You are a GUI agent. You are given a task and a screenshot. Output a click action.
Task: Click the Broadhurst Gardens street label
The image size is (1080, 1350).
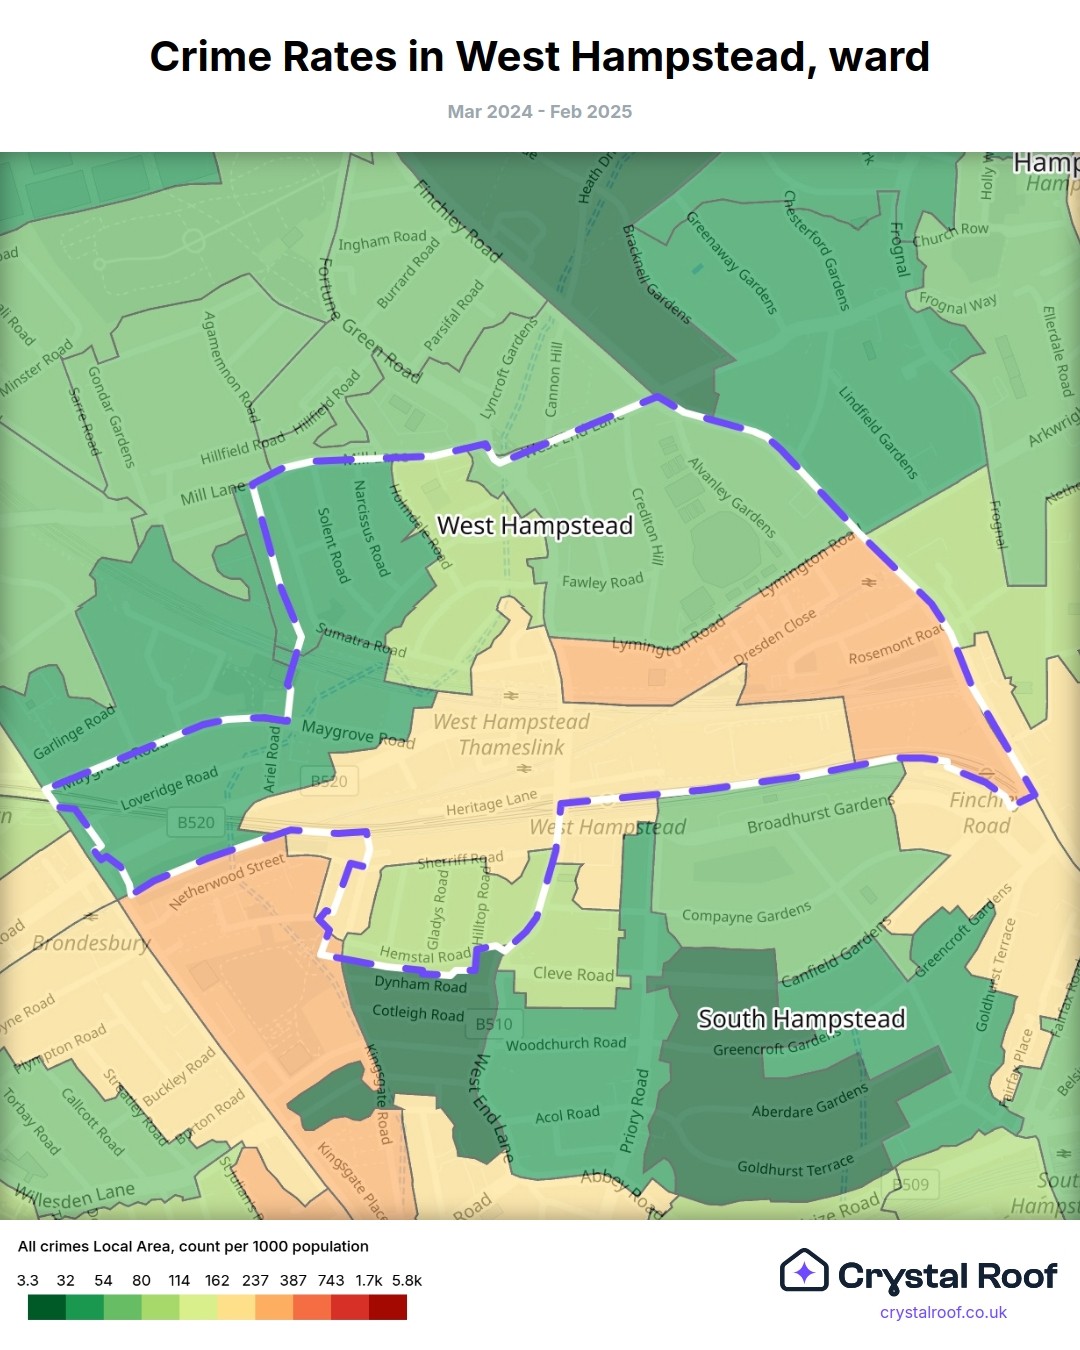(x=820, y=815)
